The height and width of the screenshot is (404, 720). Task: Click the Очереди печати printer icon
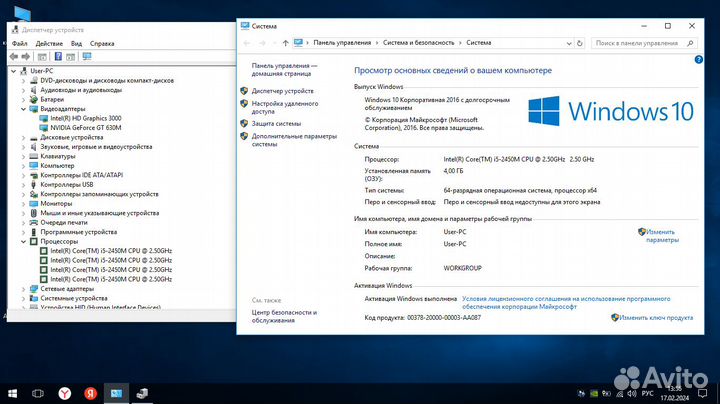[x=34, y=223]
